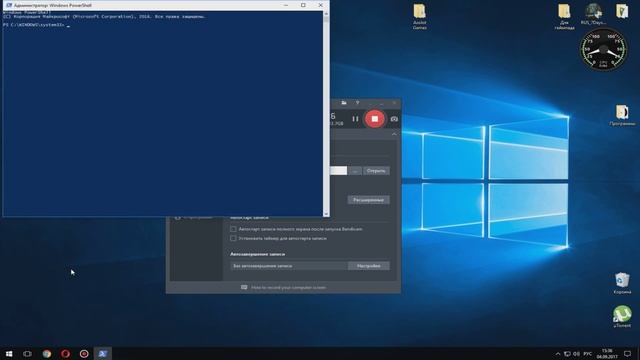Switch input language РУС indicator
The image size is (640, 360).
tap(588, 353)
